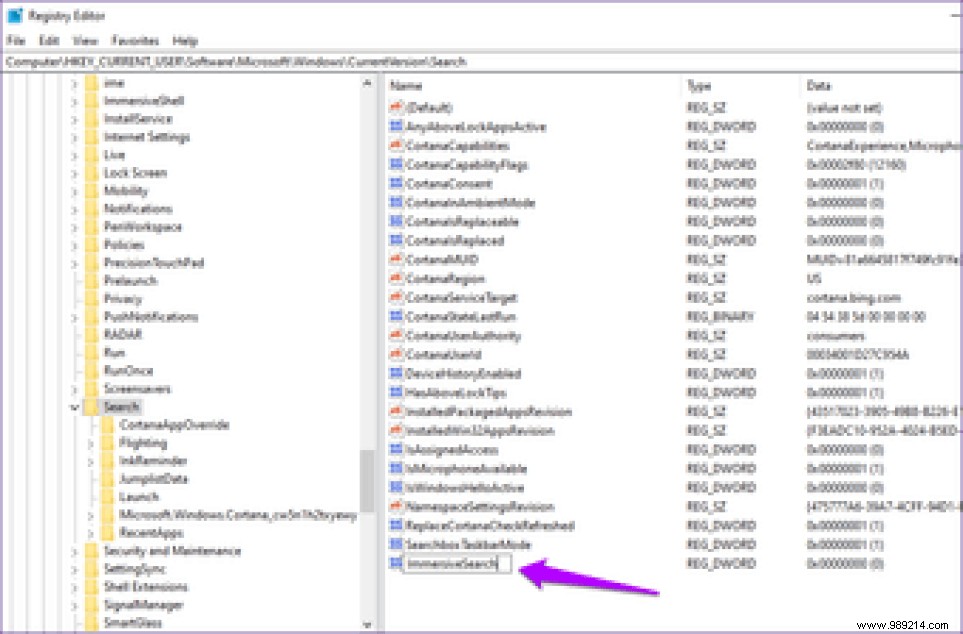
Task: Click the REG_DWORD icon beside CortanaConsent
Action: point(396,183)
